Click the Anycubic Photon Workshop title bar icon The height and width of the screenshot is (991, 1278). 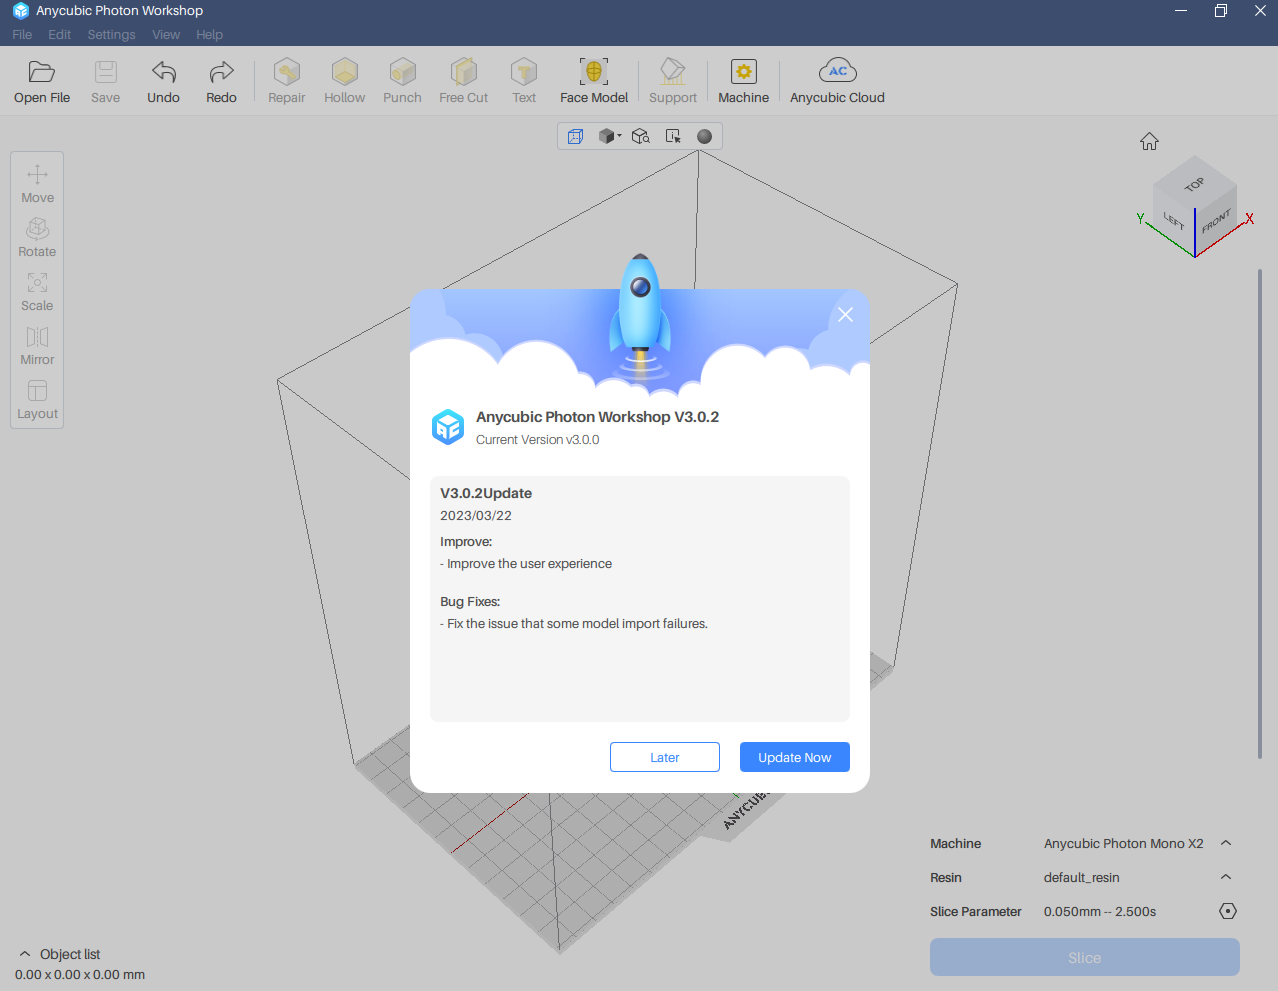pyautogui.click(x=20, y=11)
